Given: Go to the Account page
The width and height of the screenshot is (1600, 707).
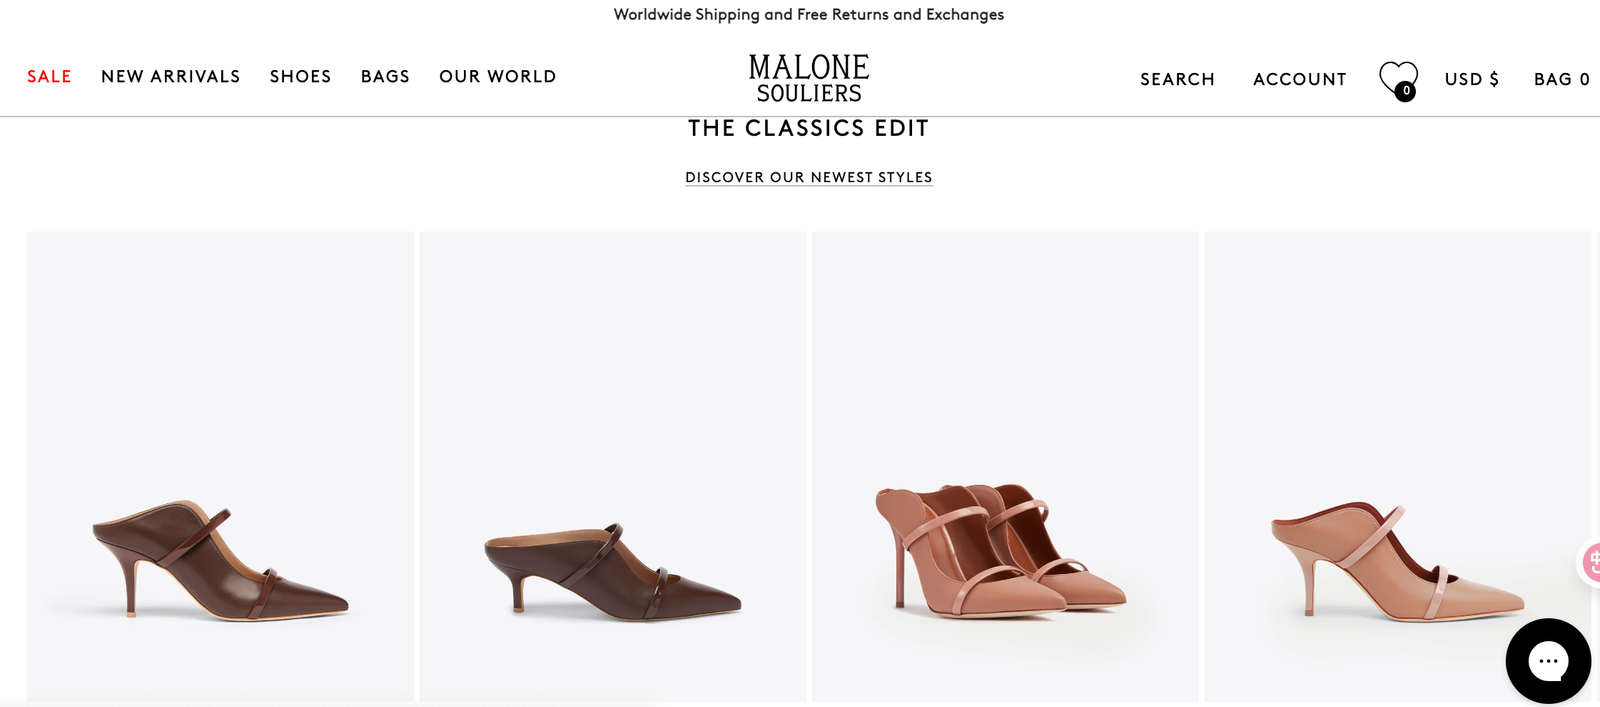Looking at the screenshot, I should click(1299, 79).
